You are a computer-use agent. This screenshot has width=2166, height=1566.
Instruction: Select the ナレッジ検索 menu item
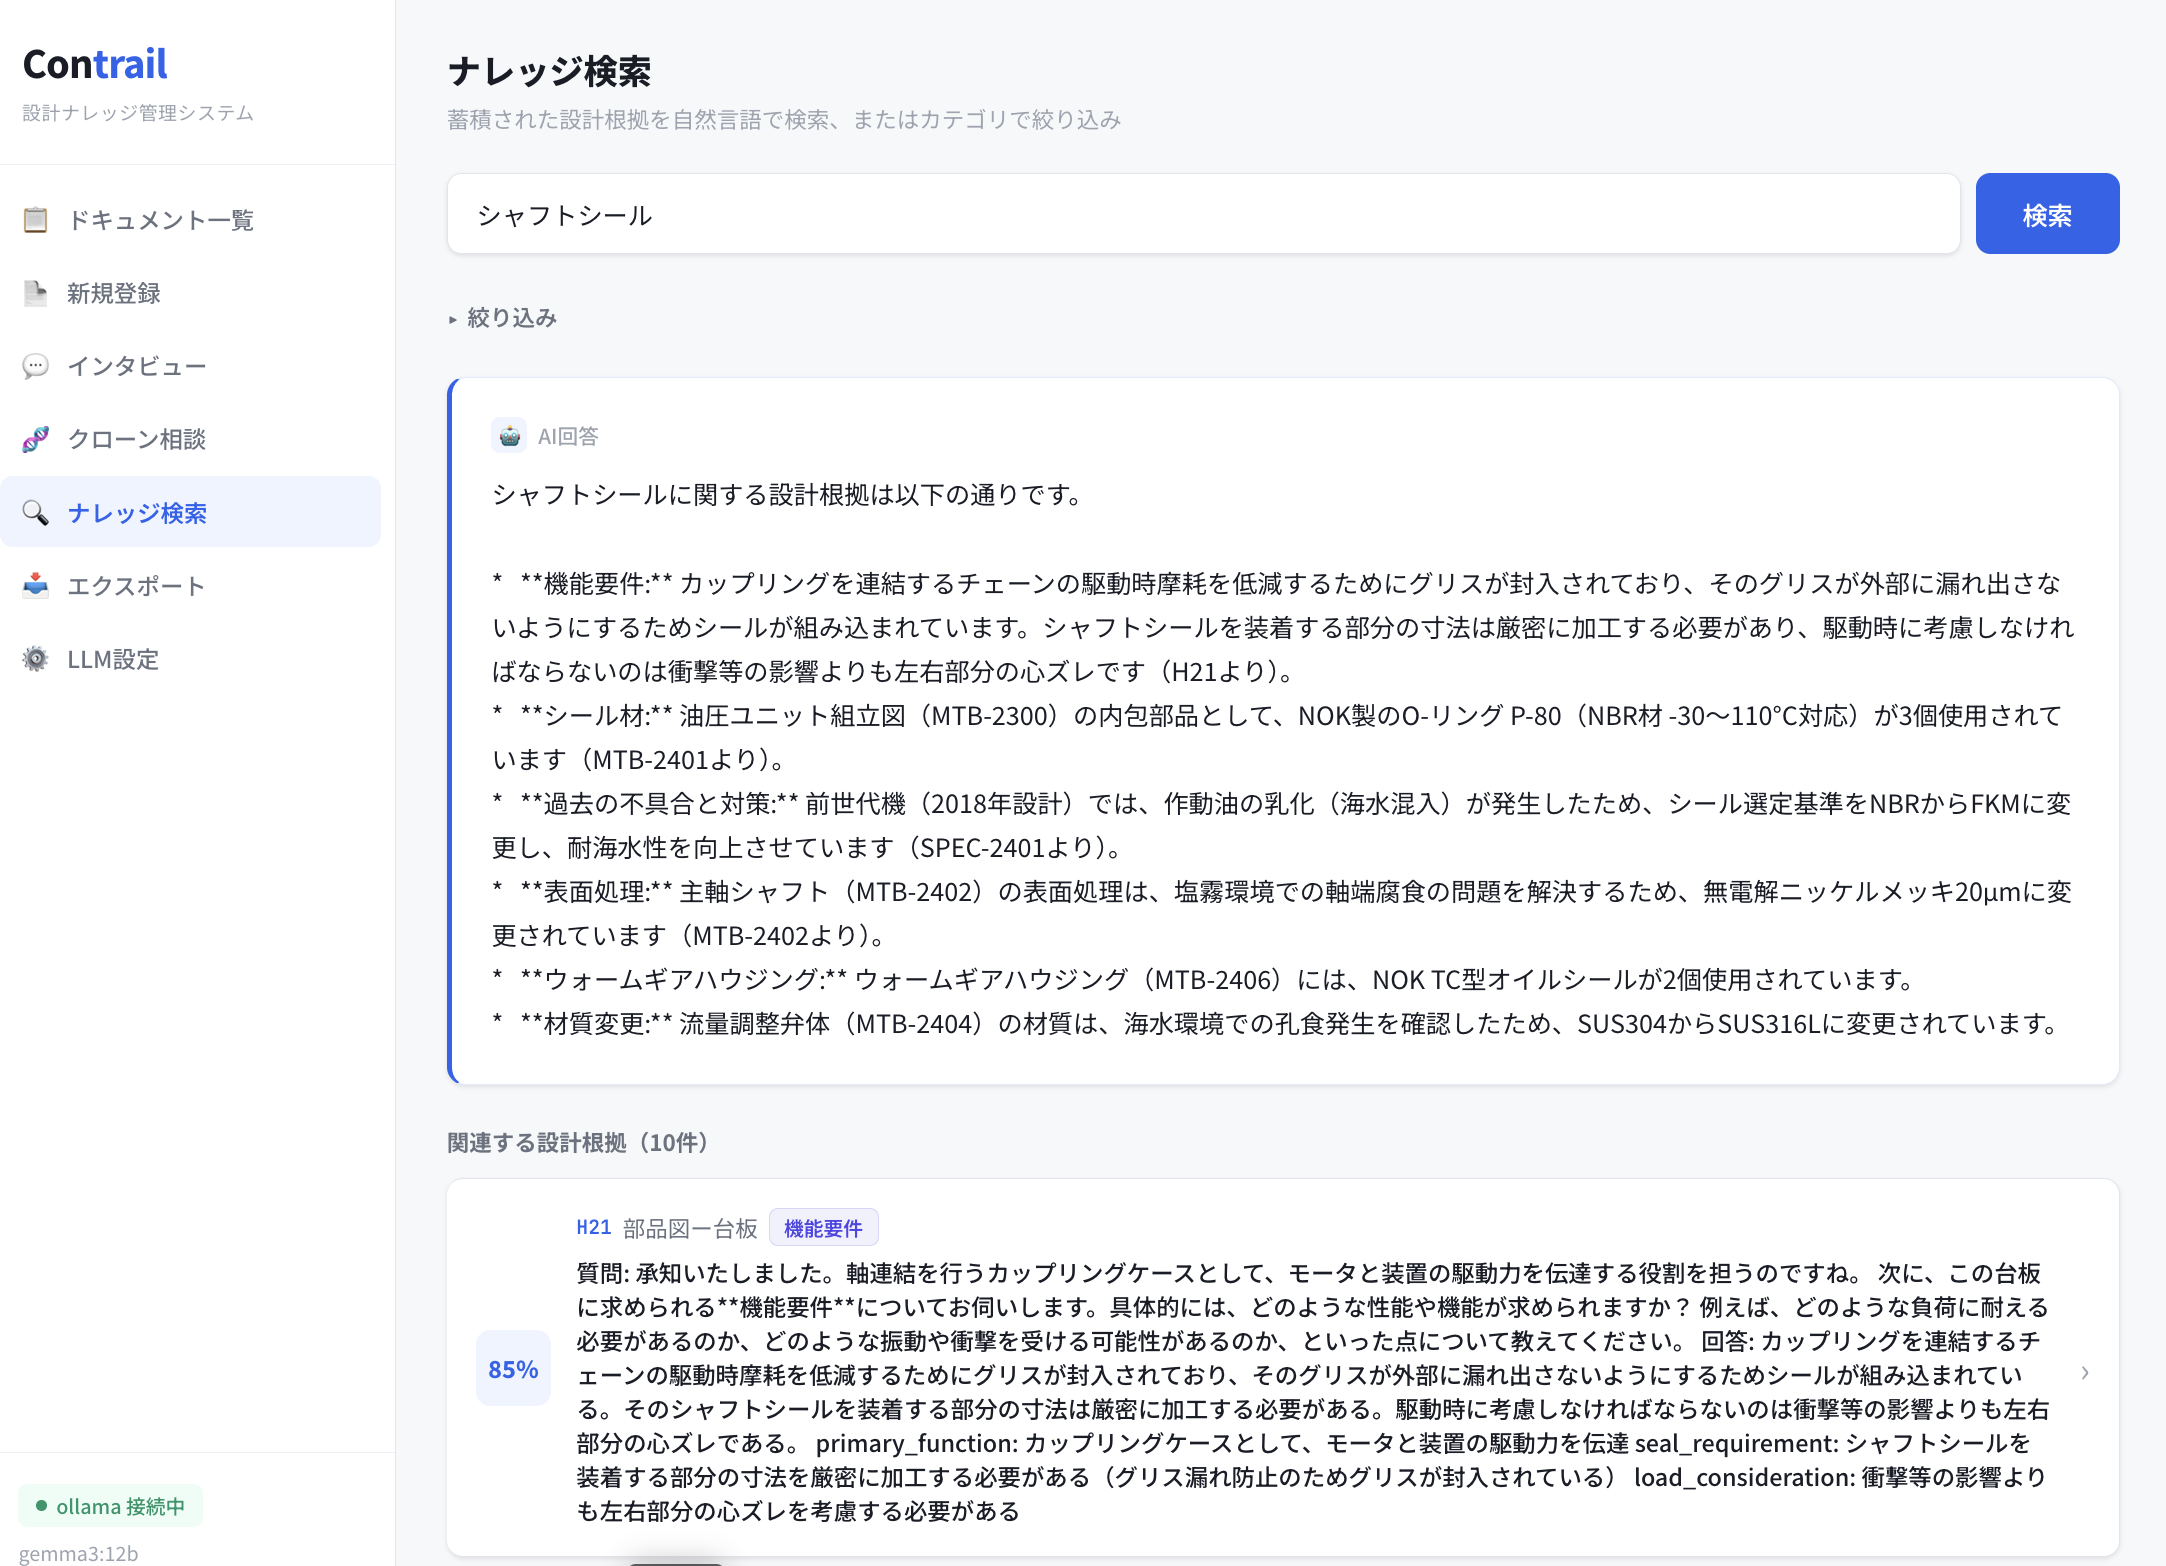point(190,513)
